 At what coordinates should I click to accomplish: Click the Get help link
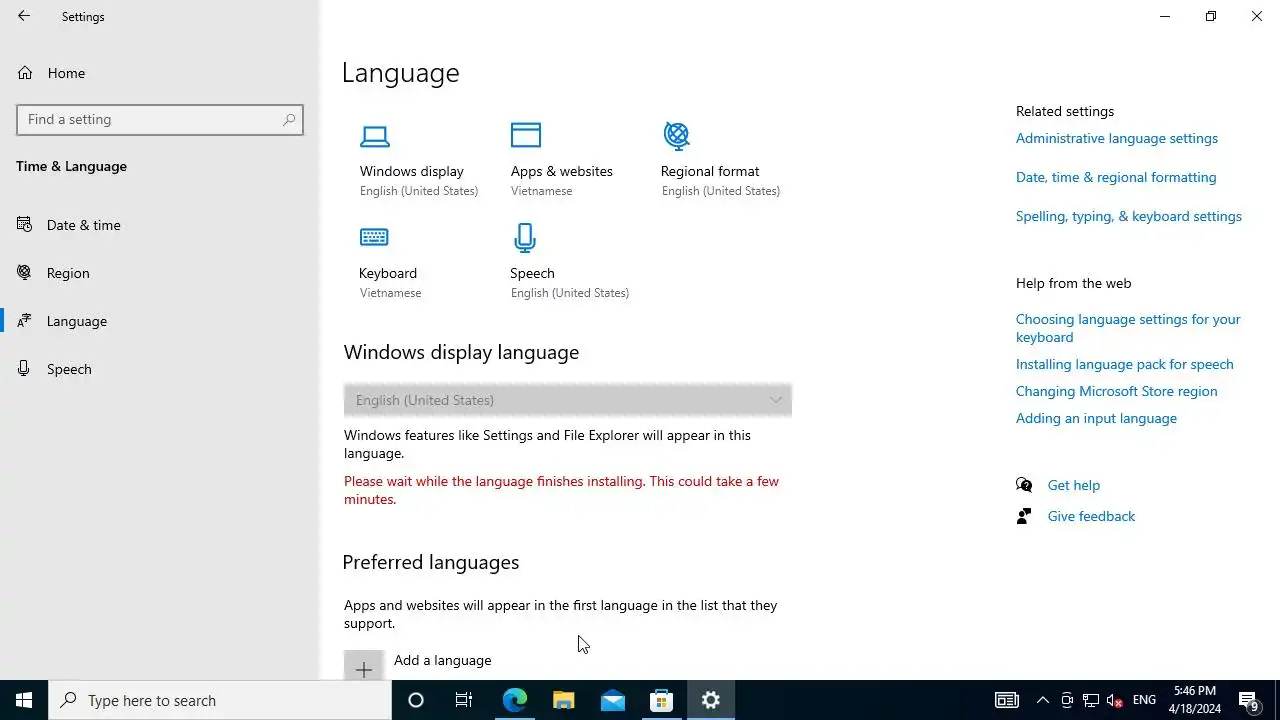pos(1074,485)
